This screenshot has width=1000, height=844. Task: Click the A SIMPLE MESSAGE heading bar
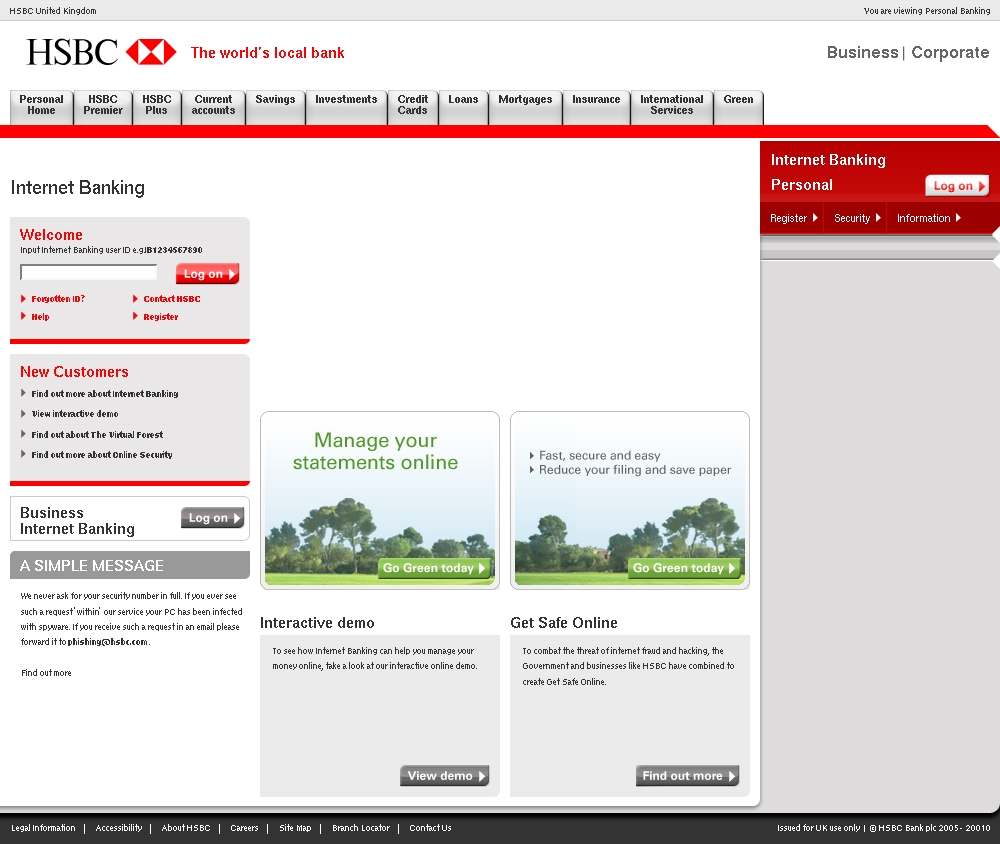(130, 565)
